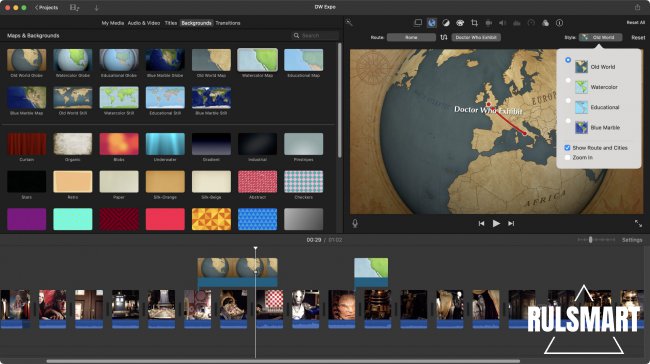Select Old World style radio button
650x364 pixels.
coord(568,60)
